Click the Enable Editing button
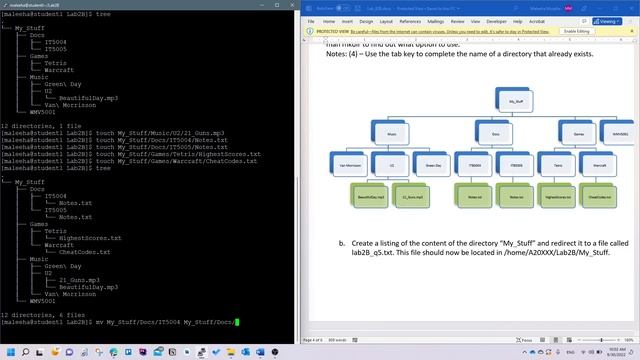Viewport: 640px width, 360px height. click(x=577, y=31)
